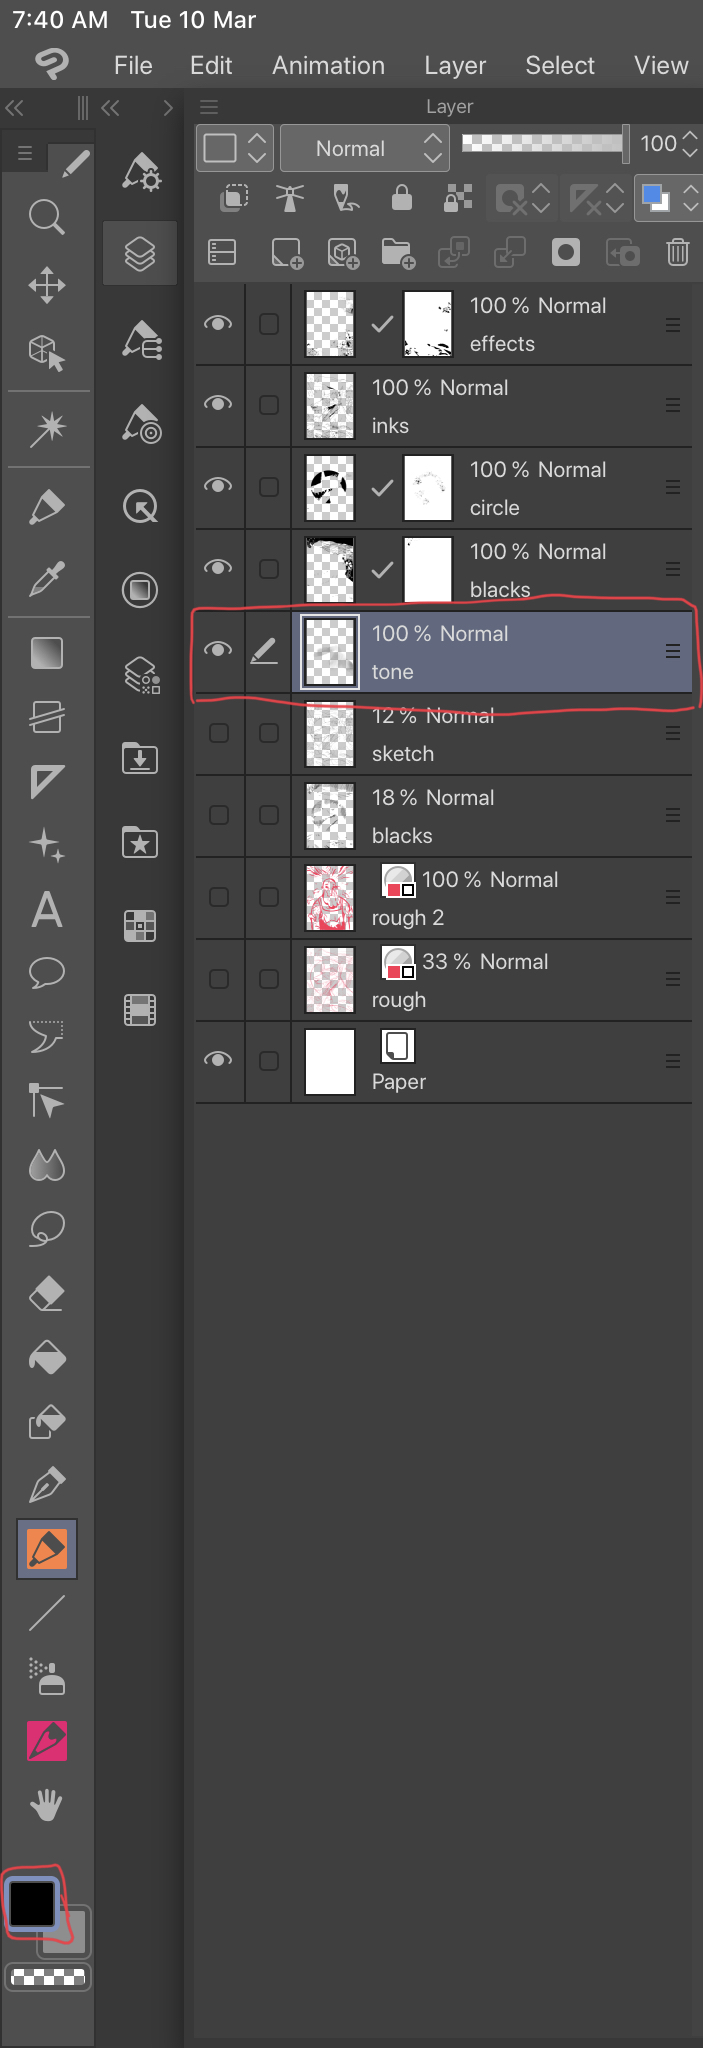The width and height of the screenshot is (703, 2048).
Task: Create a new layer folder
Action: click(397, 252)
